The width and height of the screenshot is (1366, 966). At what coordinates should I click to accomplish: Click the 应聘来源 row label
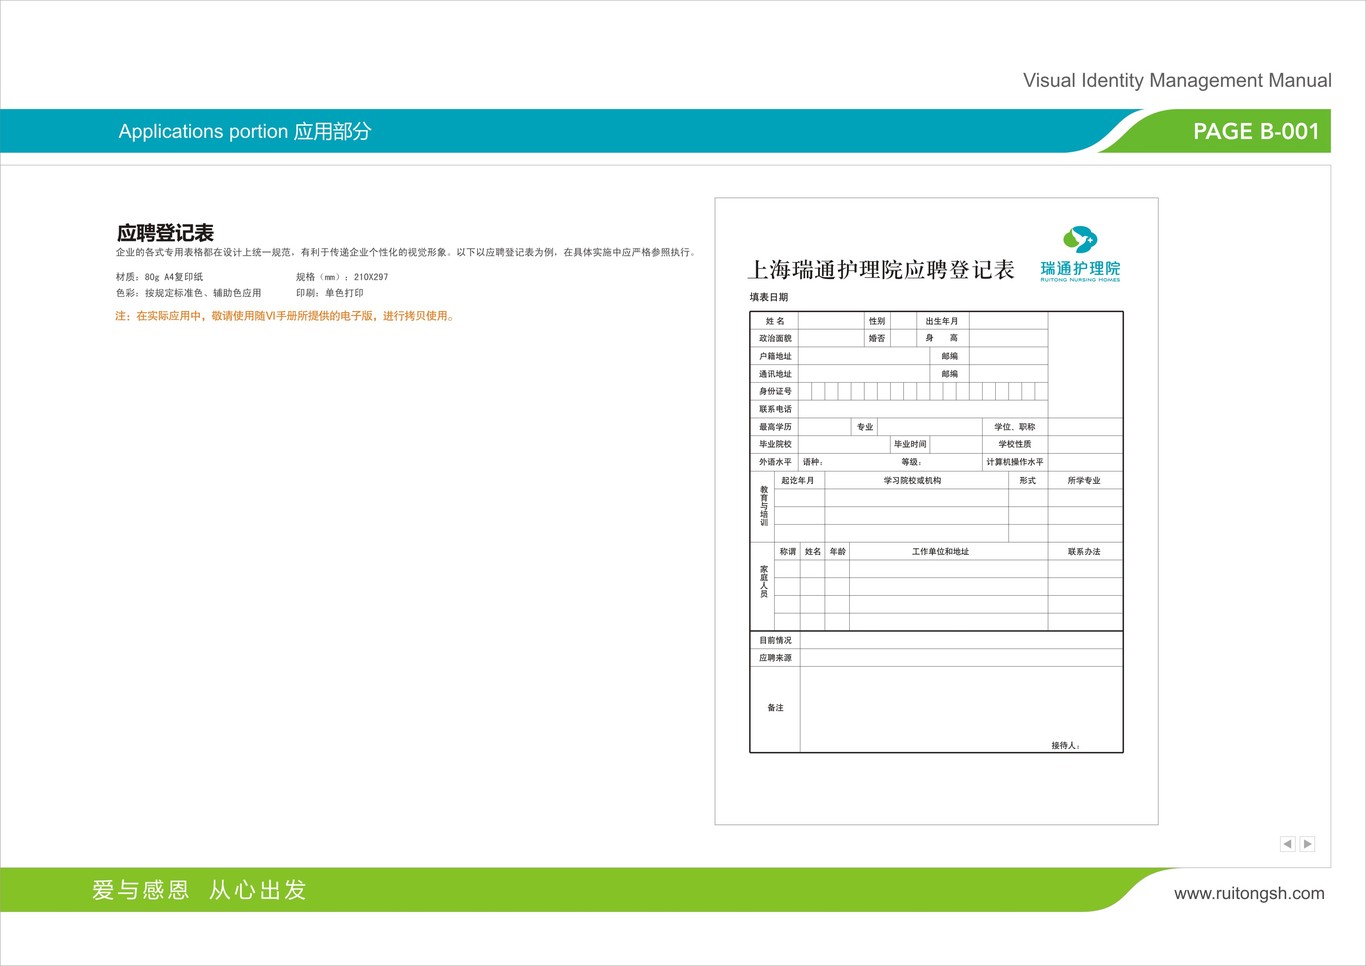[775, 658]
